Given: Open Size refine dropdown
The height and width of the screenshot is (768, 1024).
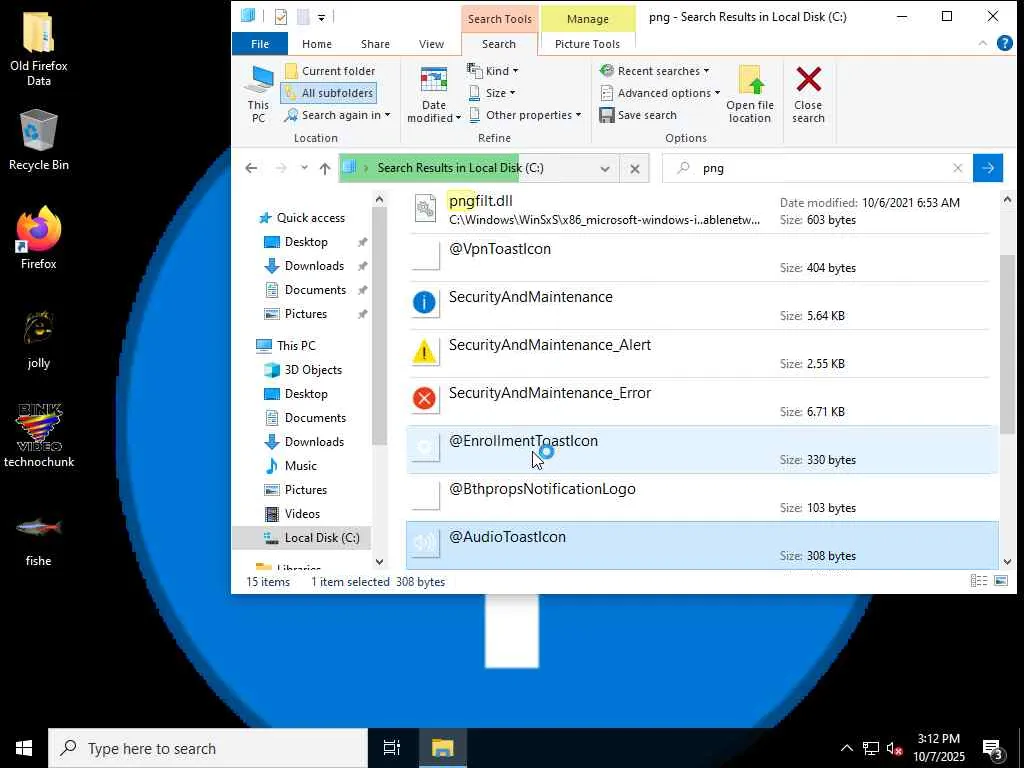Looking at the screenshot, I should [x=492, y=93].
